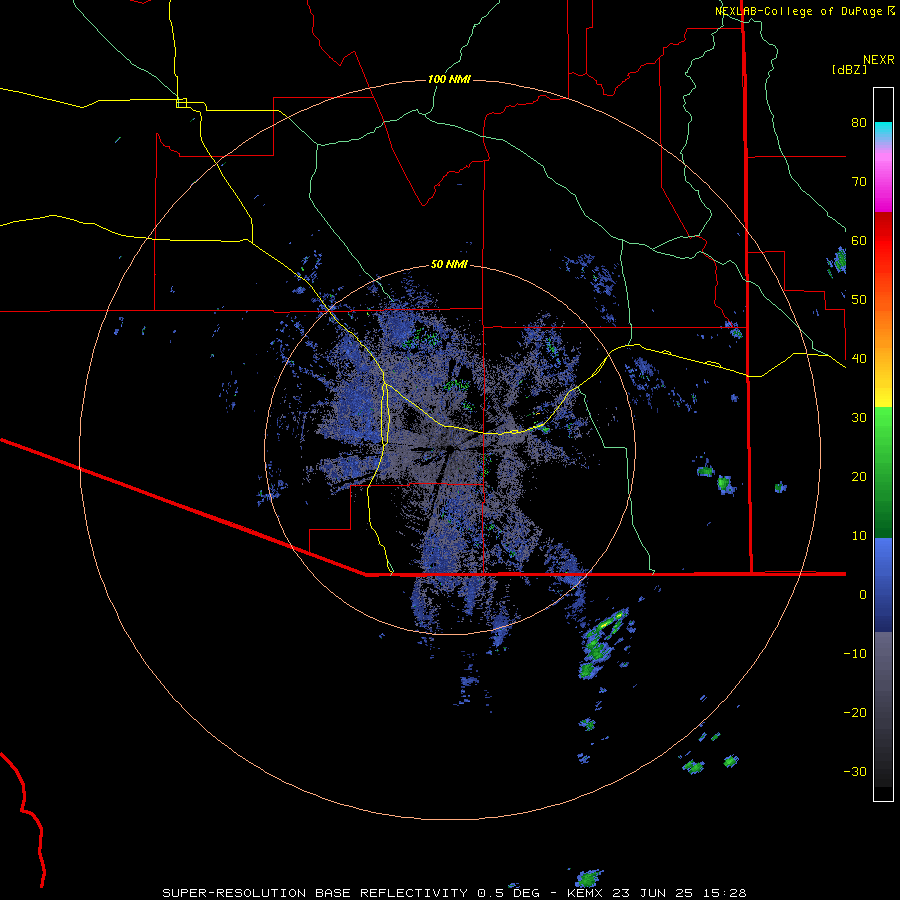
Task: Click the "NEXR" label above the scale
Action: coord(878,60)
